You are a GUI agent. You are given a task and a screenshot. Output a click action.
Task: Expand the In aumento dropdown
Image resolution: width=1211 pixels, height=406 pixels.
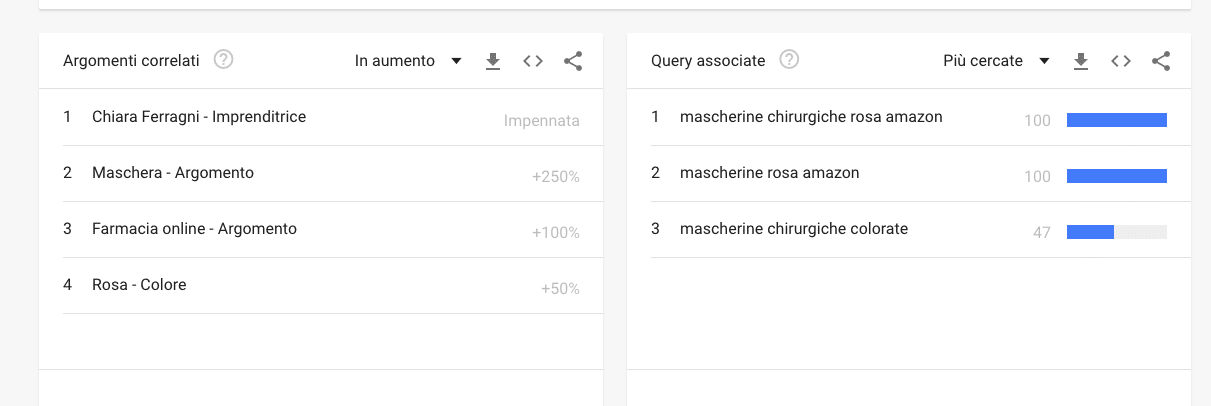coord(408,61)
